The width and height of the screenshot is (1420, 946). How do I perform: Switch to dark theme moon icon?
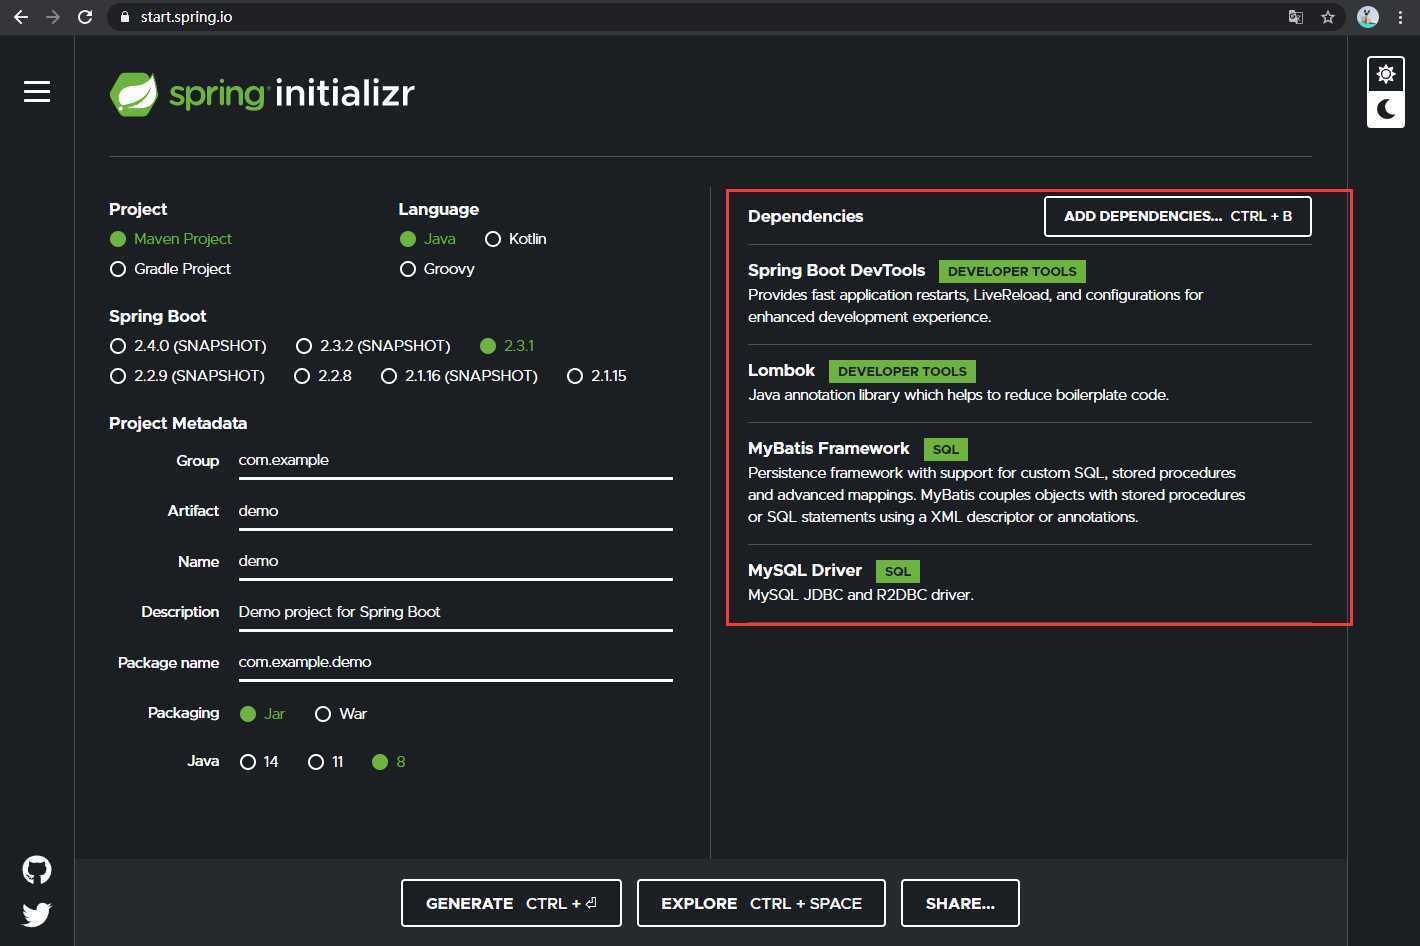coord(1386,109)
